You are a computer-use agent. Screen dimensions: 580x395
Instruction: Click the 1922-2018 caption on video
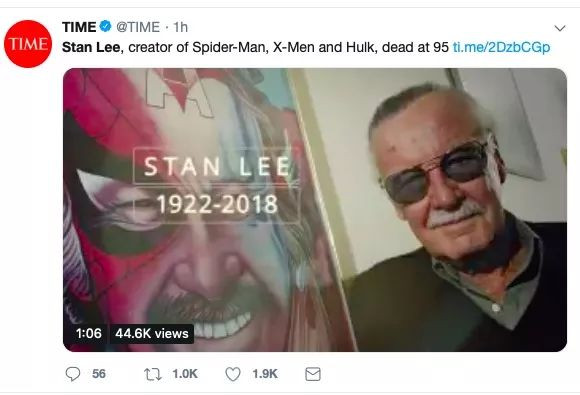pyautogui.click(x=217, y=204)
